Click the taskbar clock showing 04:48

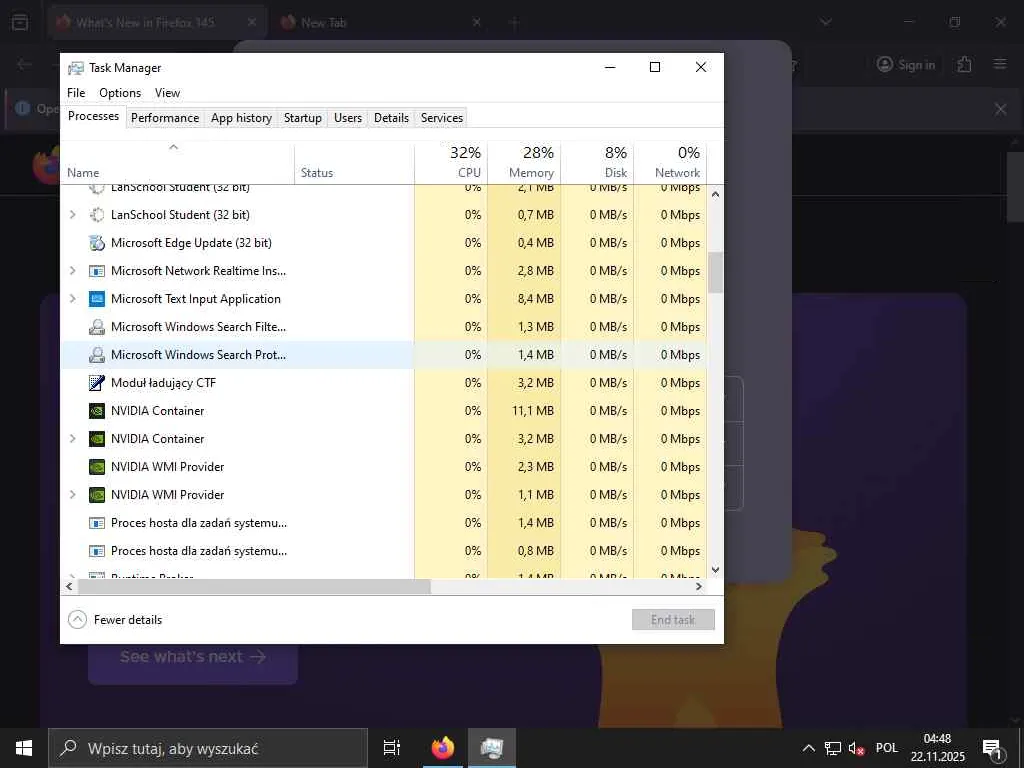click(938, 748)
